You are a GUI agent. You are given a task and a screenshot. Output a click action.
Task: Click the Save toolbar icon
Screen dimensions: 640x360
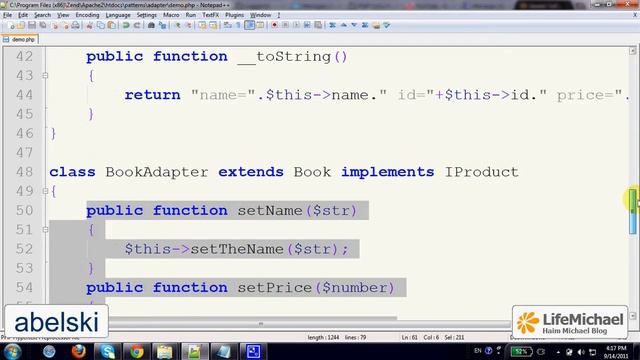(32, 25)
